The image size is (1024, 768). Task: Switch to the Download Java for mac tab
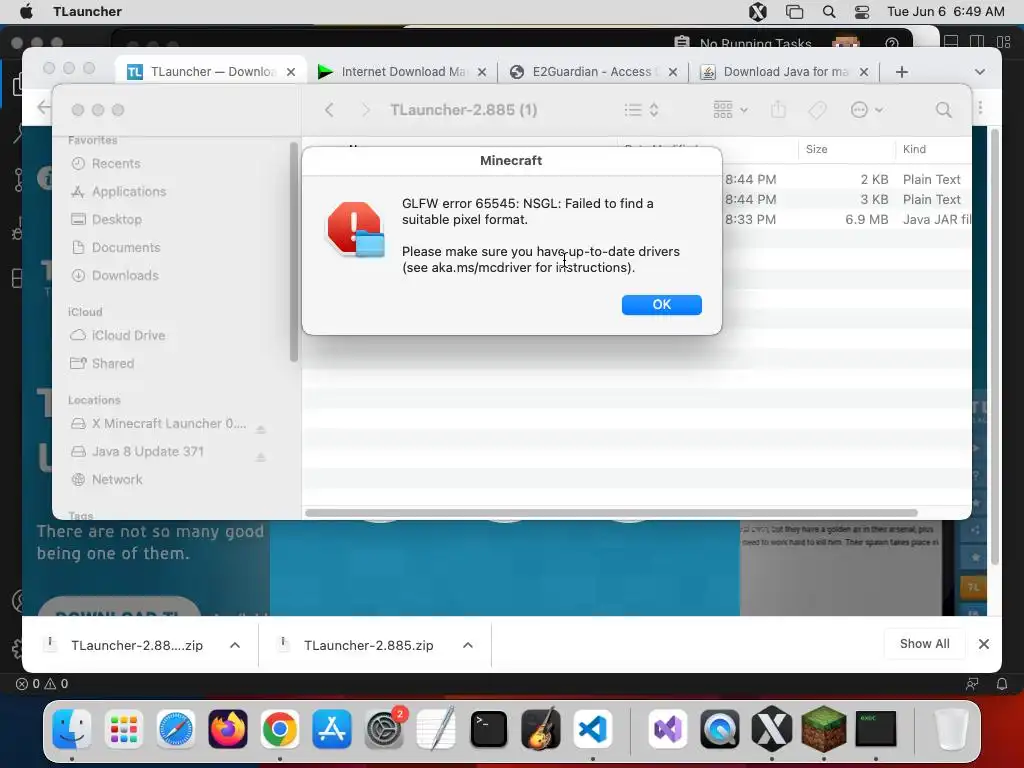click(784, 72)
